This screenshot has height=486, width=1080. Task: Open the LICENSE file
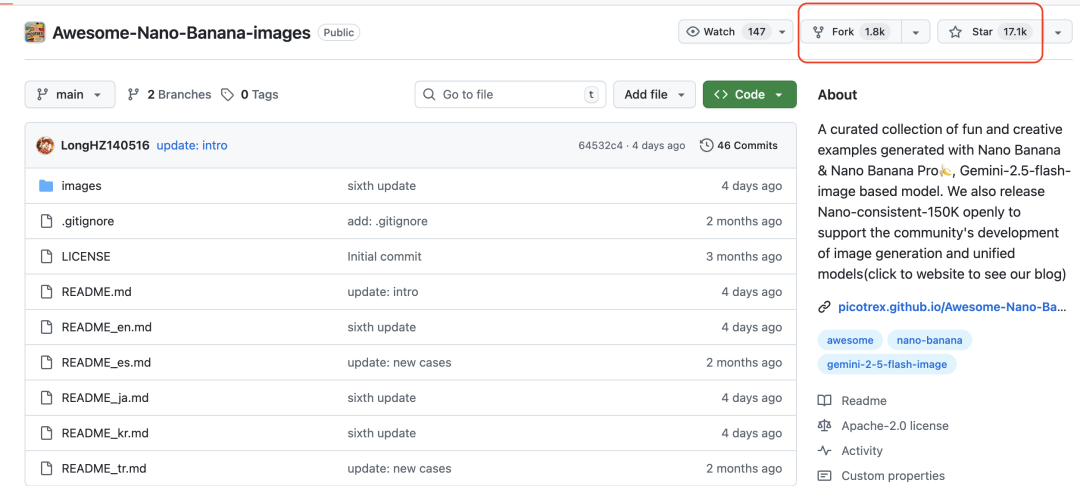click(85, 256)
